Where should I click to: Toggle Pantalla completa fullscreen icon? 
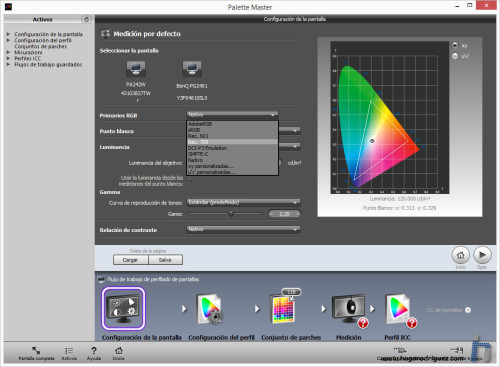pos(36,350)
